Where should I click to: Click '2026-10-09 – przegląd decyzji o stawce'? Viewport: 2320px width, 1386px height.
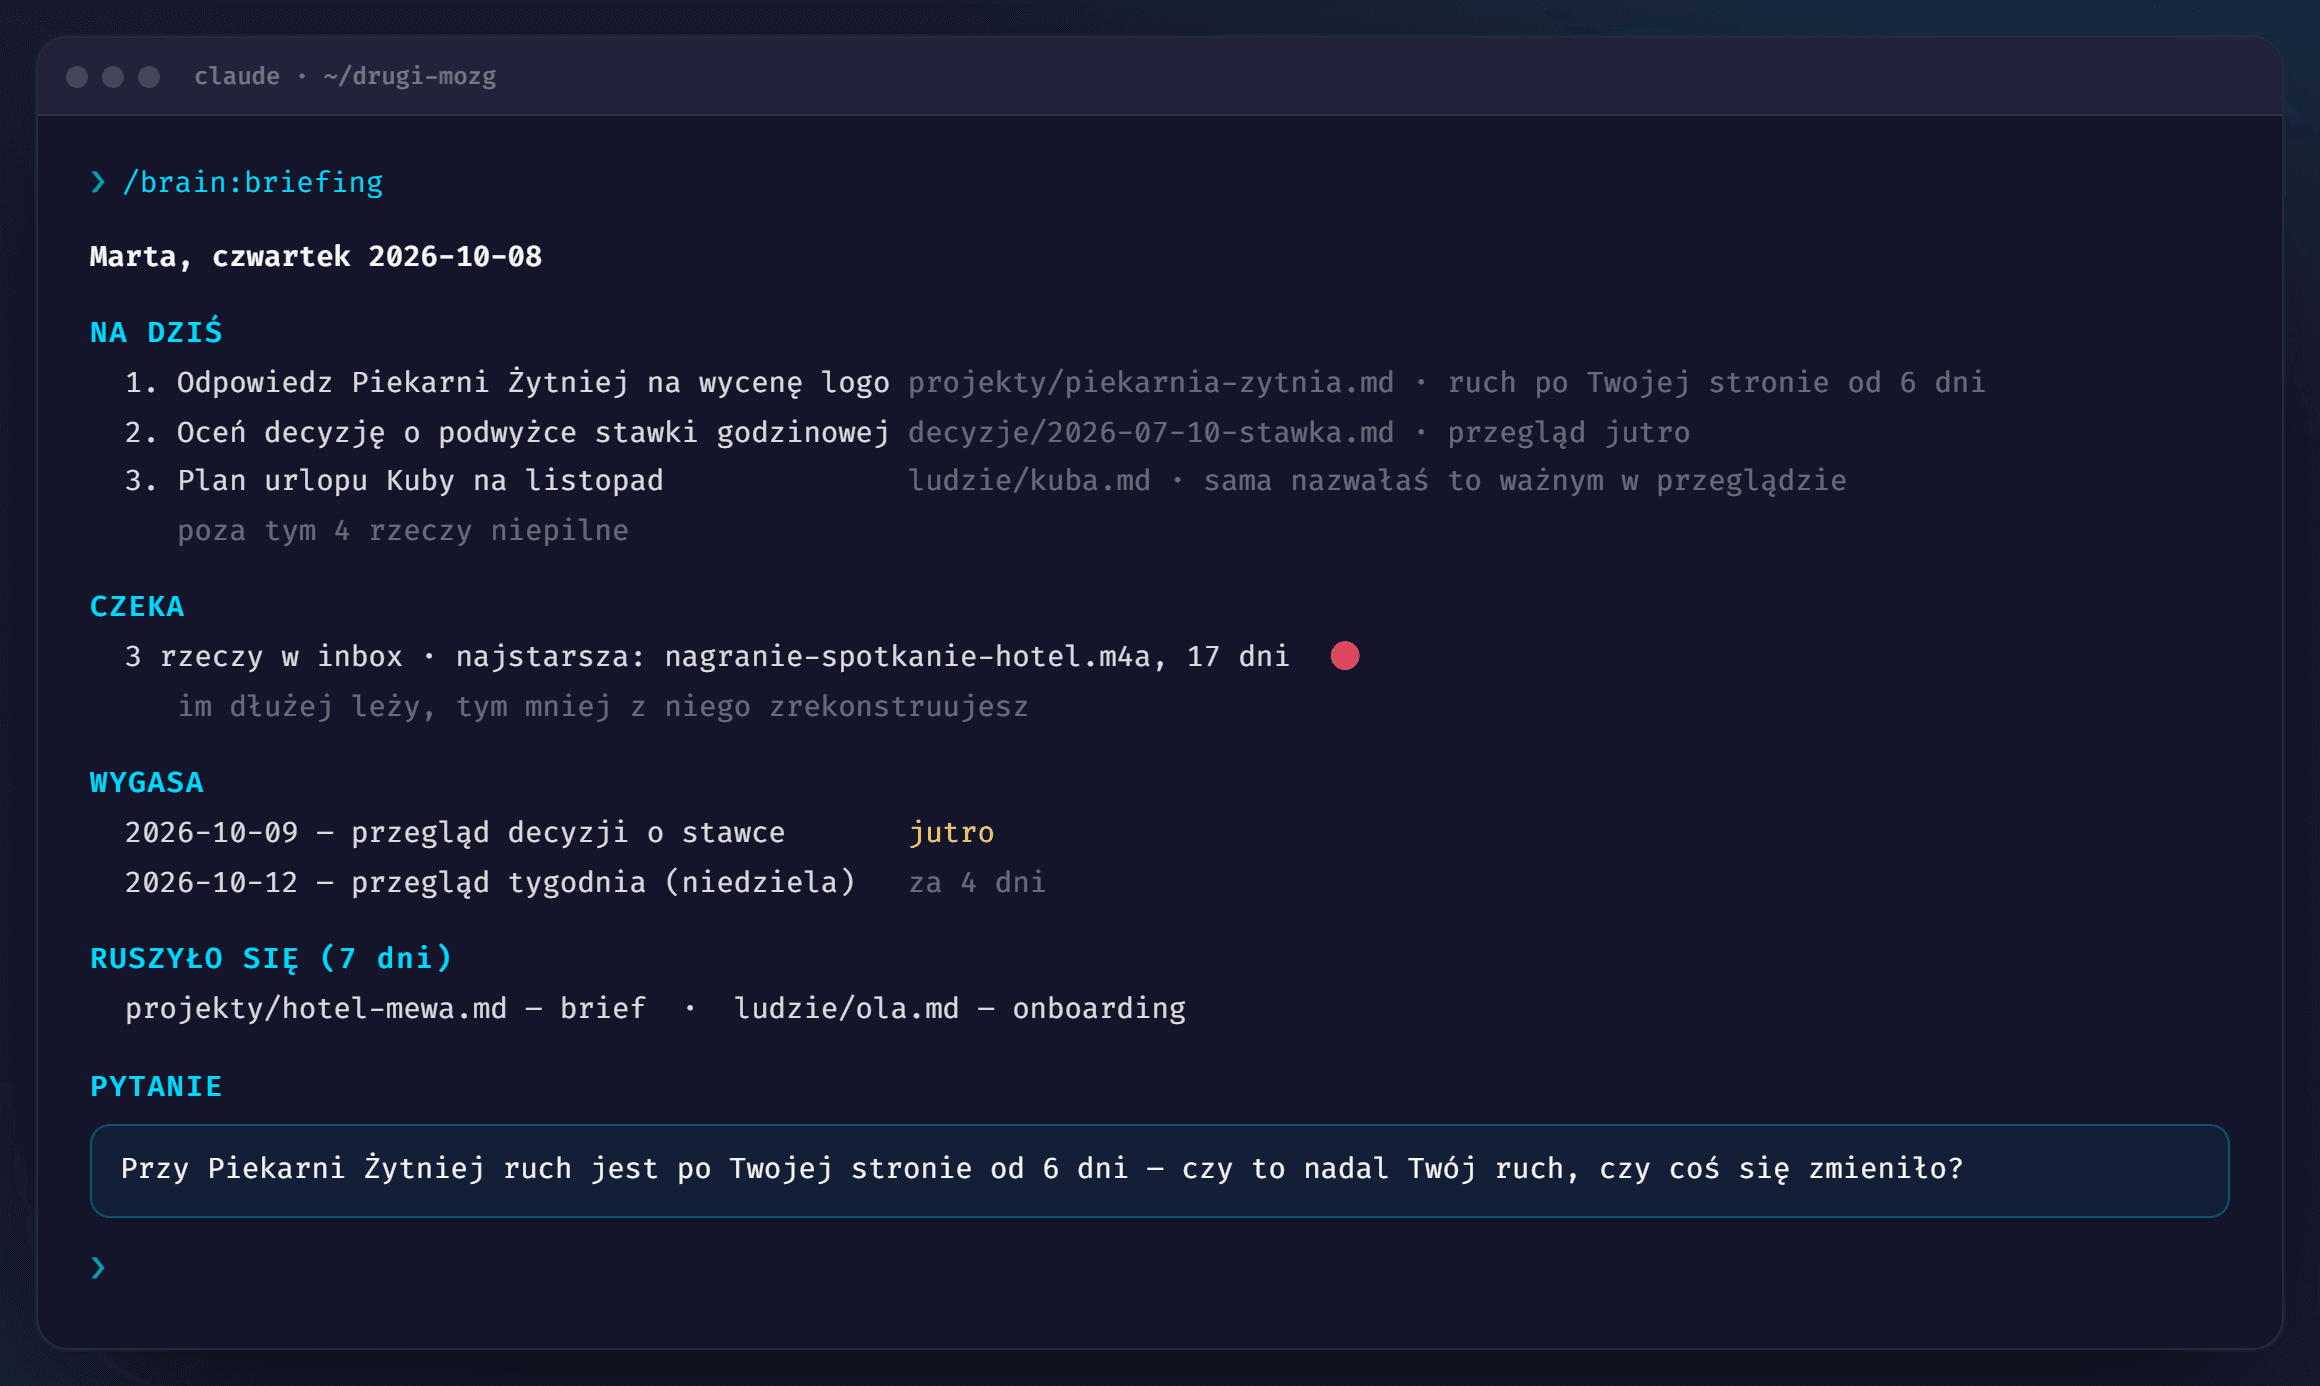click(455, 833)
